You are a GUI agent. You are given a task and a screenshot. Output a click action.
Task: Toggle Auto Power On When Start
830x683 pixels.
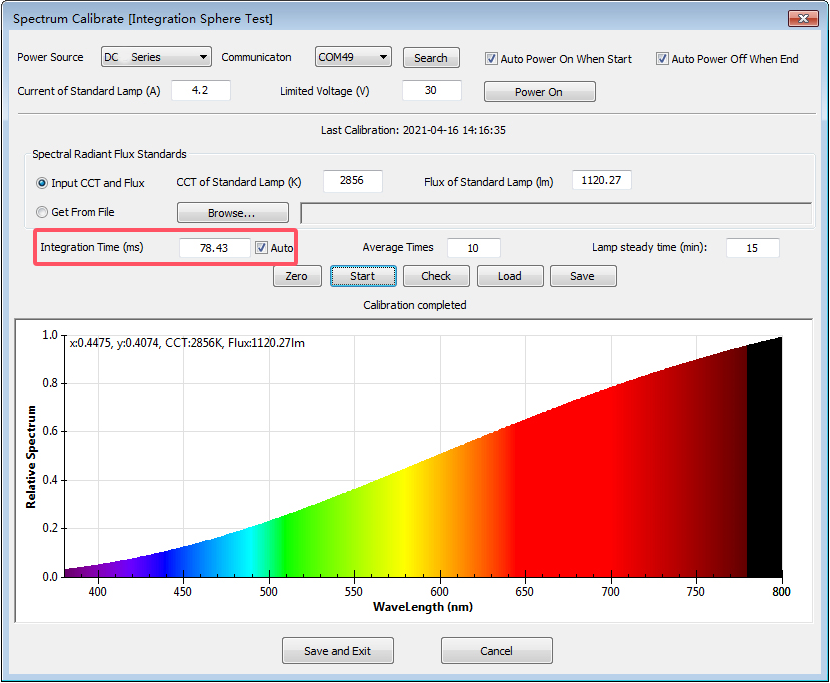coord(491,59)
